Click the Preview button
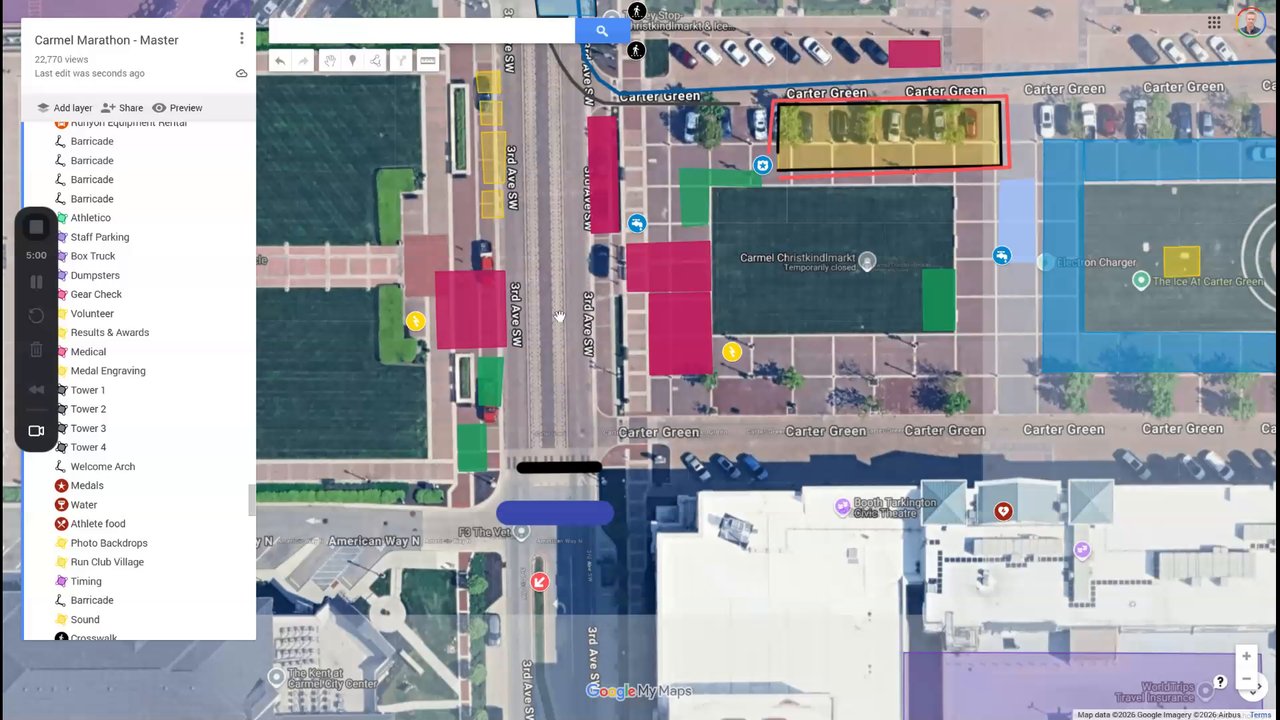The width and height of the screenshot is (1280, 720). tap(177, 108)
